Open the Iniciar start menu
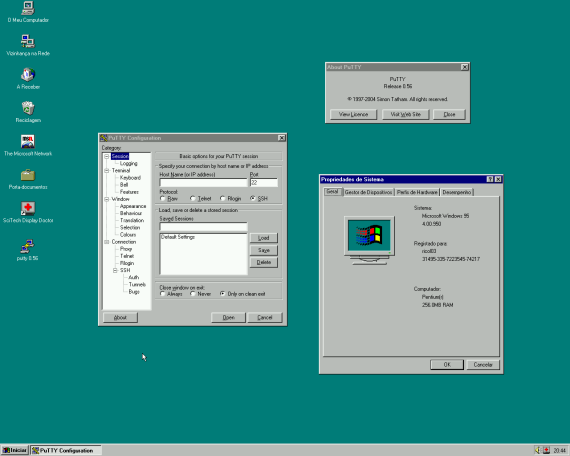 15,450
